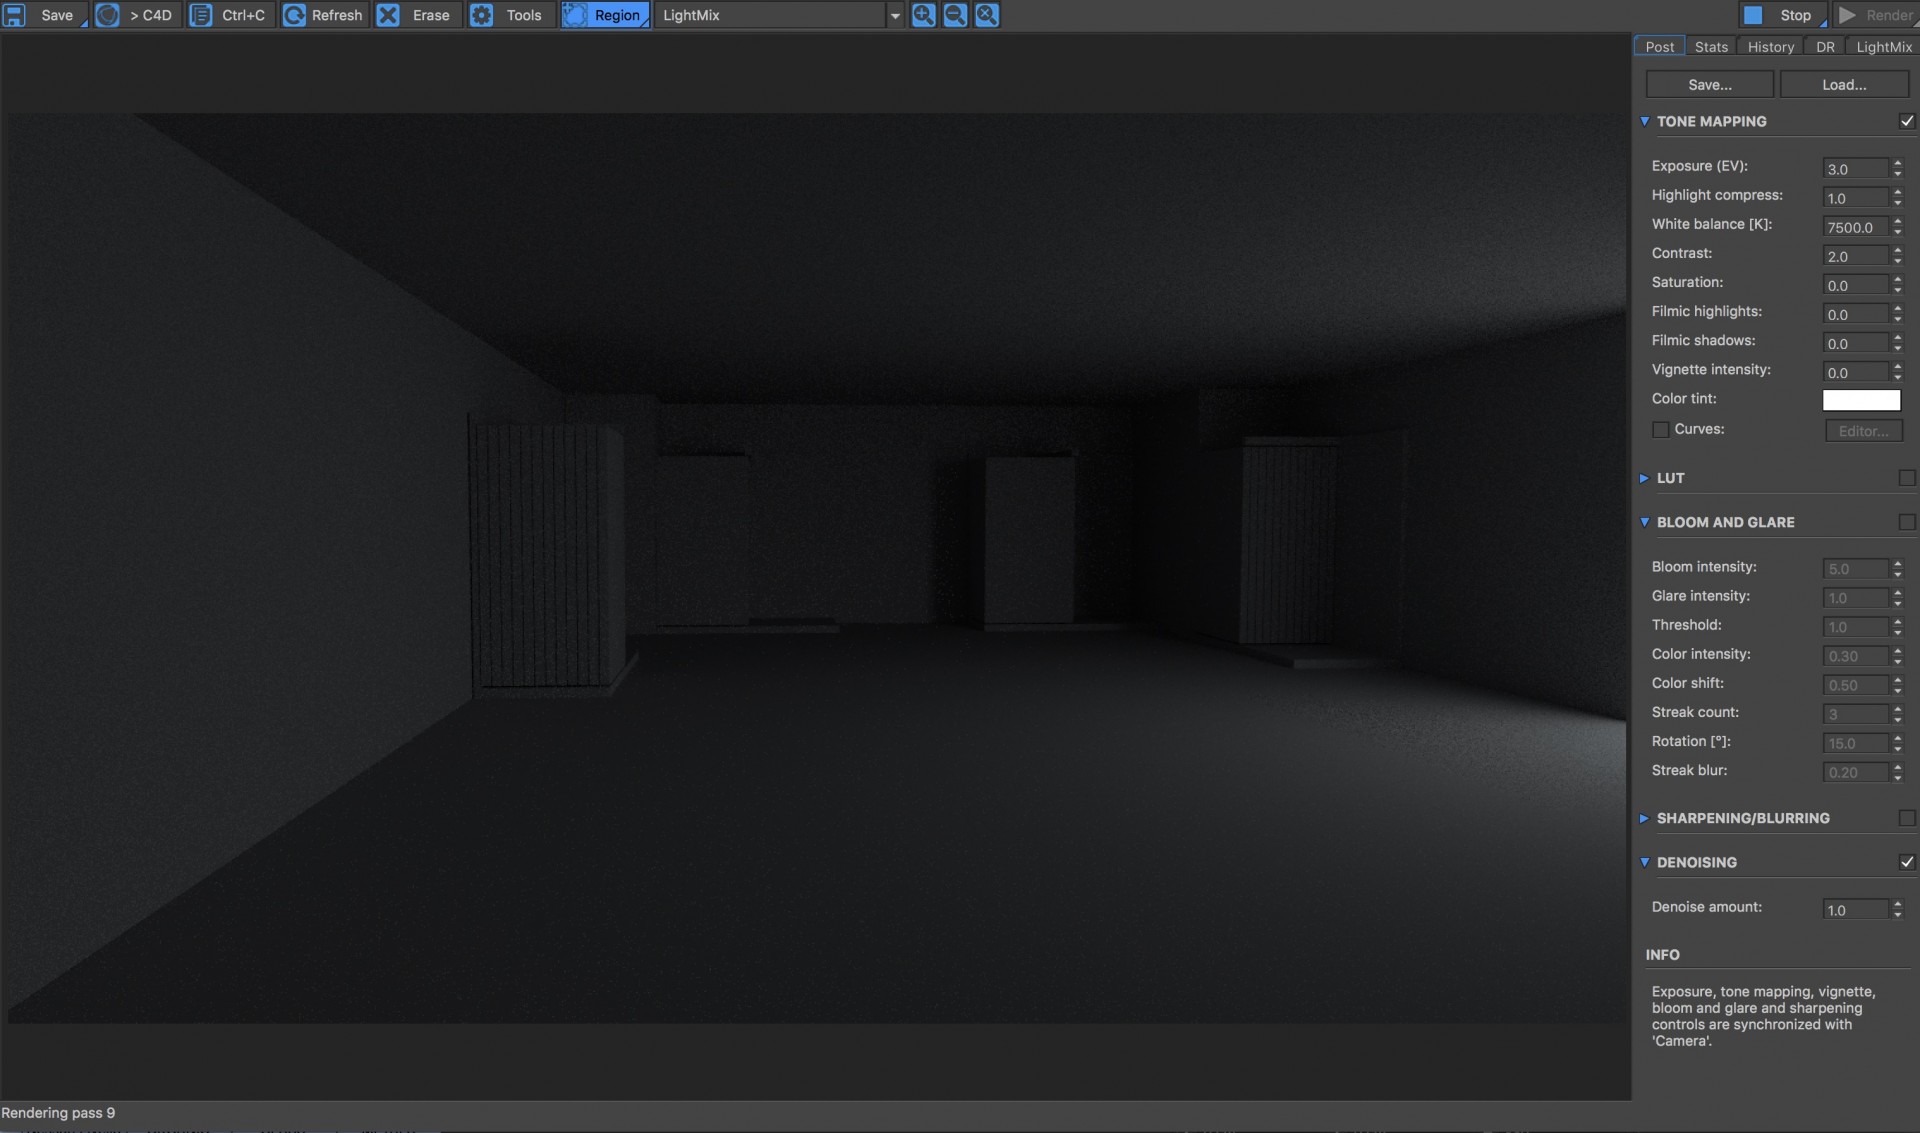Toggle the Tone Mapping enabled checkbox

[x=1909, y=121]
